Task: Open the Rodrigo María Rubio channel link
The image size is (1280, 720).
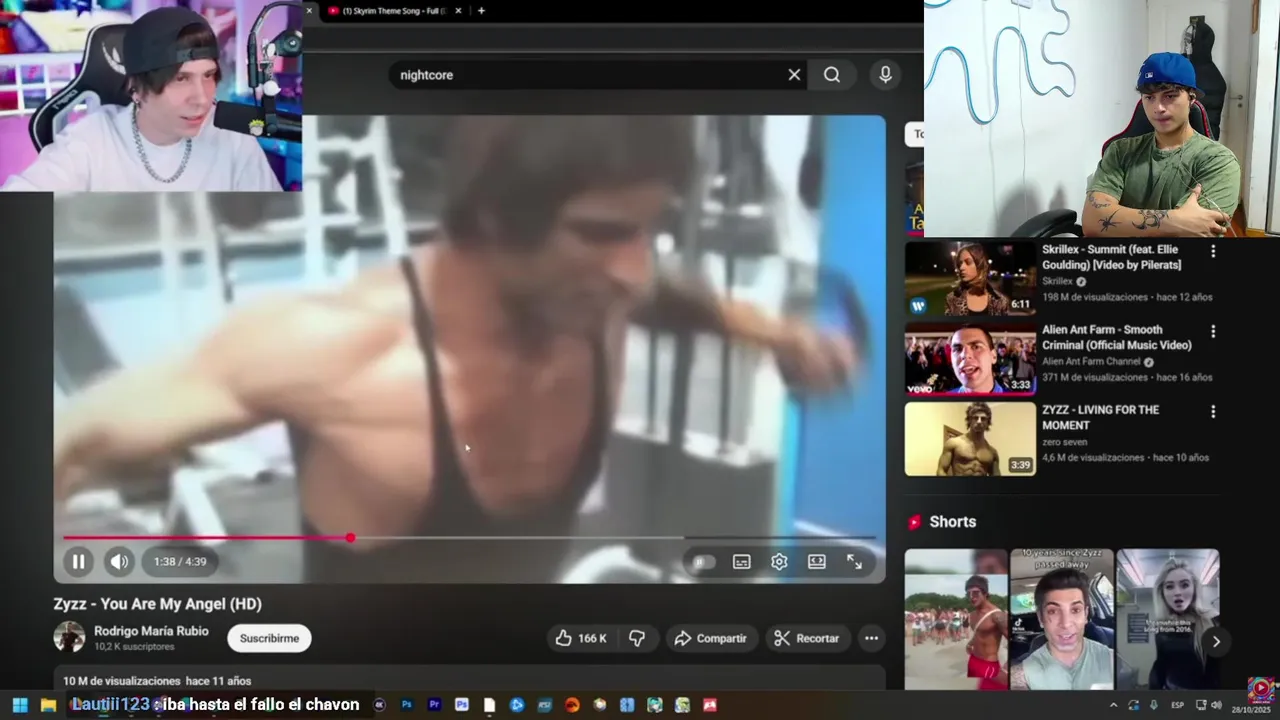Action: click(x=151, y=631)
